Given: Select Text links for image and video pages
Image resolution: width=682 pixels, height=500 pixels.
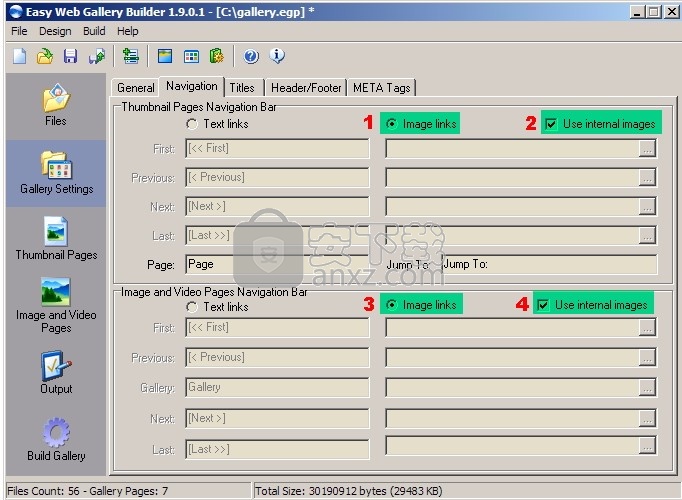Looking at the screenshot, I should 217,307.
